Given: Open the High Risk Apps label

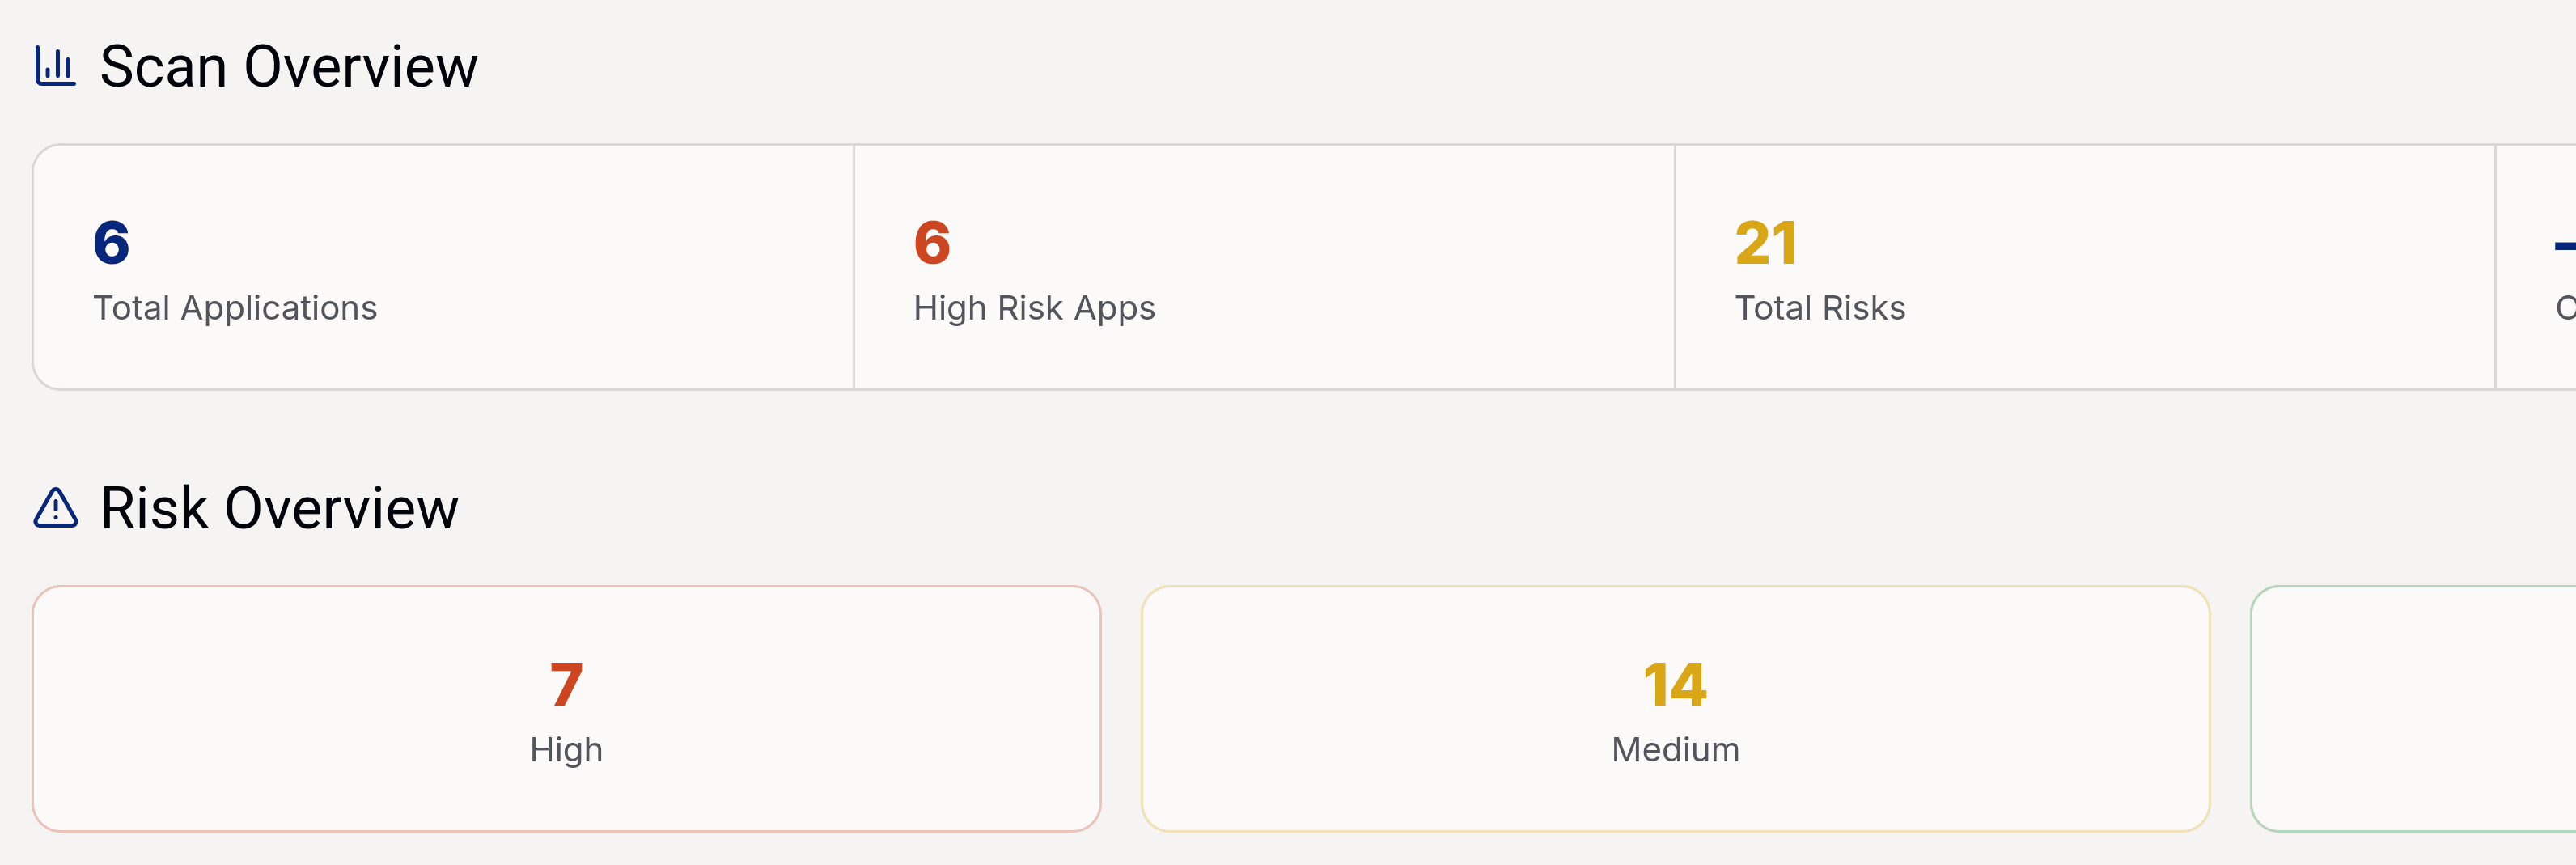Looking at the screenshot, I should [1034, 308].
